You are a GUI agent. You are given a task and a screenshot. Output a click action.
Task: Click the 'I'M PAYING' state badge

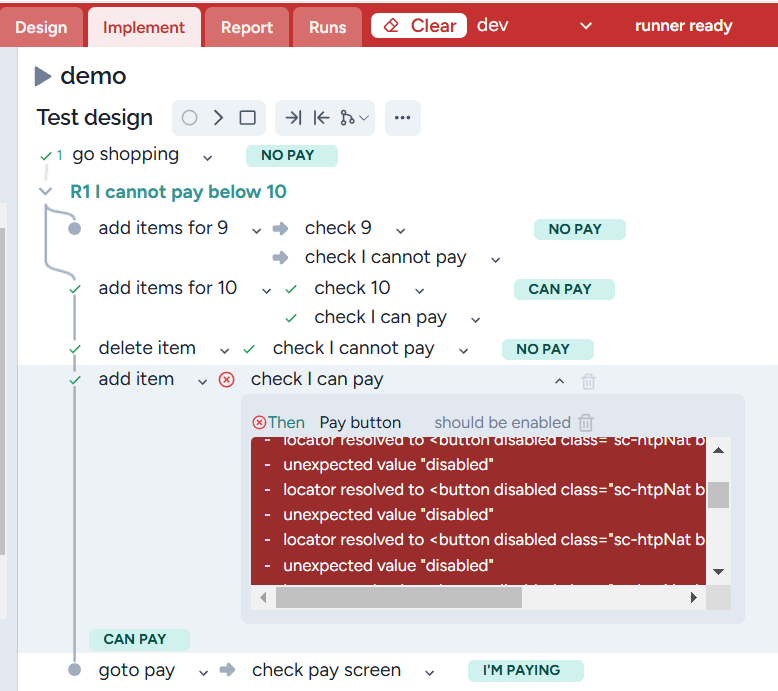tap(520, 670)
